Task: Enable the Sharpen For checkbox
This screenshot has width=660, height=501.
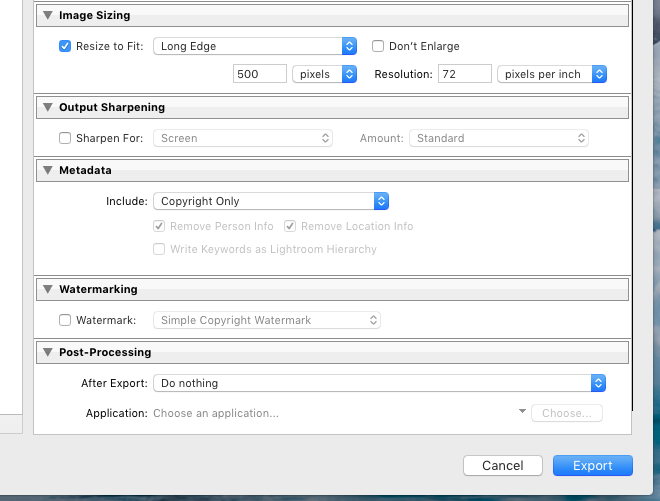Action: pyautogui.click(x=65, y=138)
